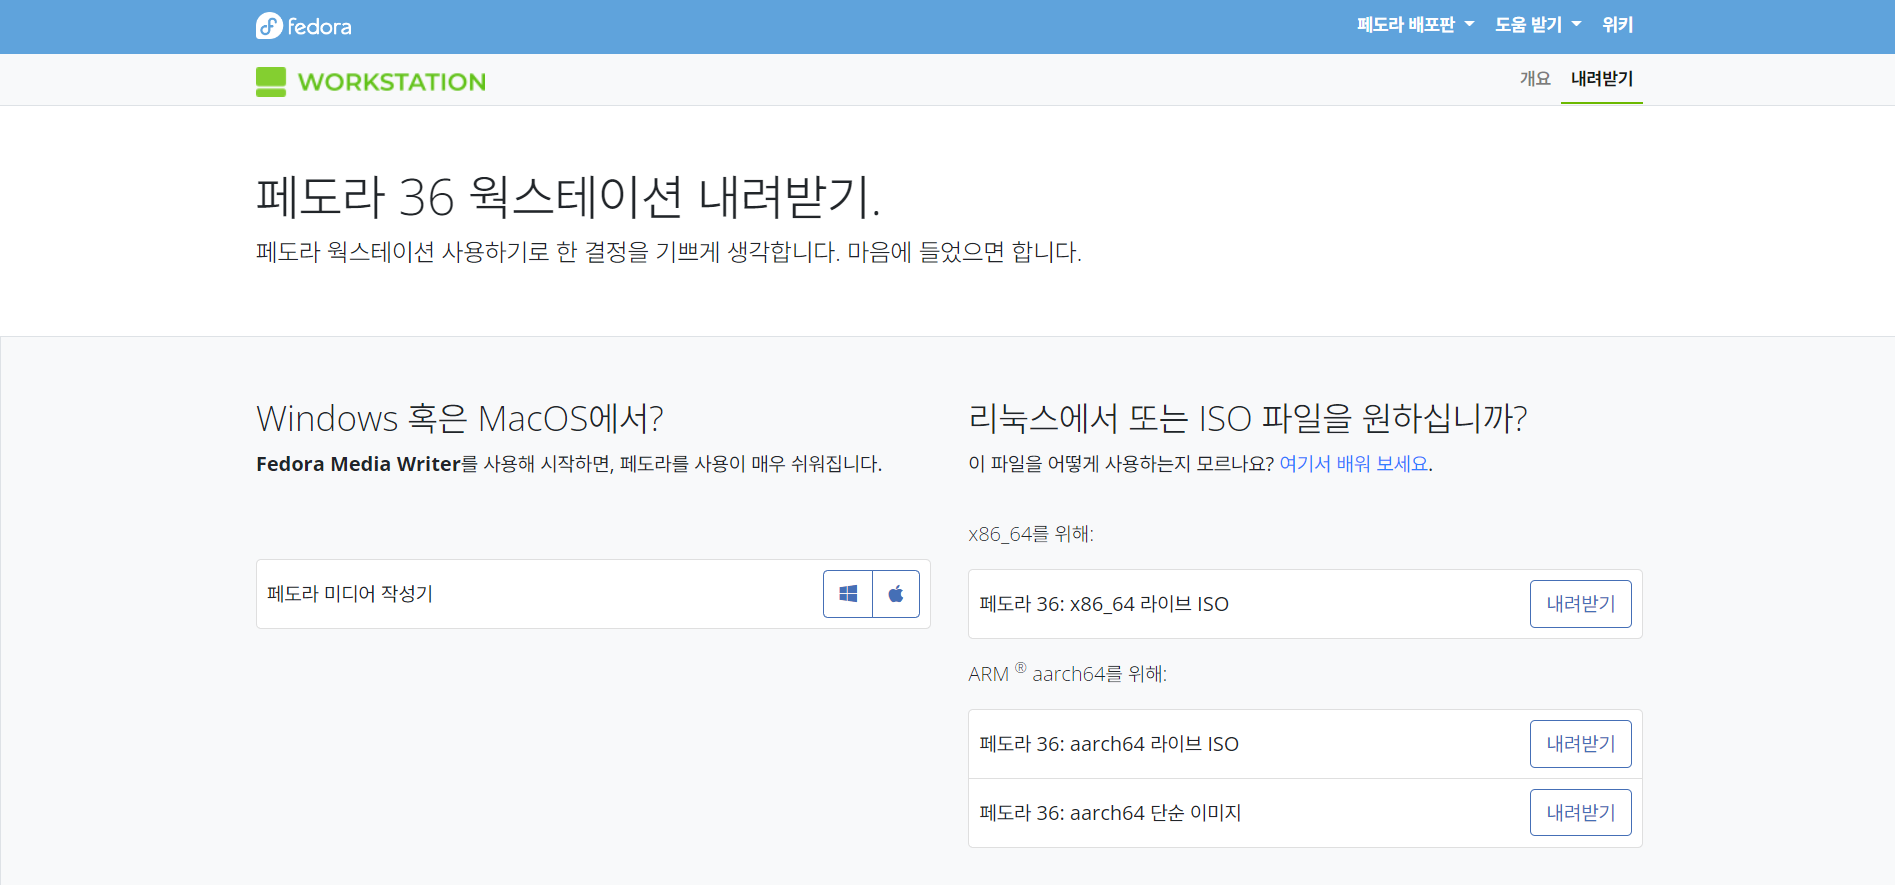Click the 페도라 미디어 작성기 label

click(350, 594)
